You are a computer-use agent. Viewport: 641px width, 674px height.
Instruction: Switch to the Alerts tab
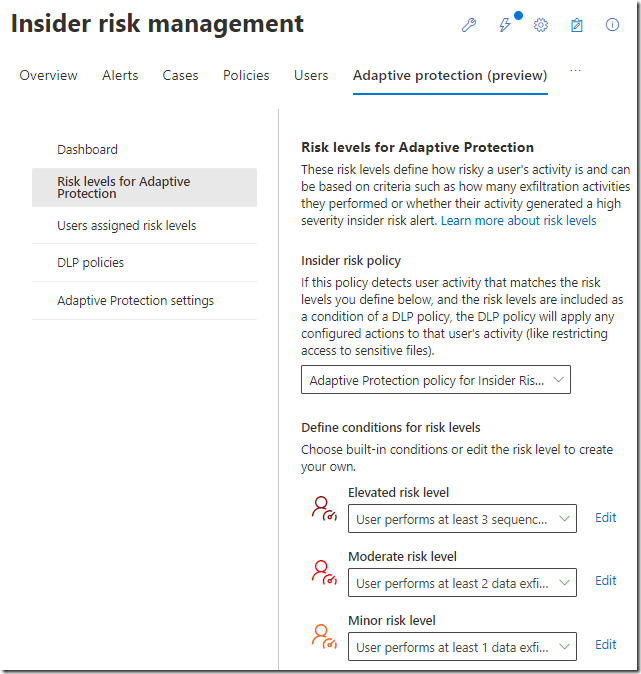coord(120,75)
